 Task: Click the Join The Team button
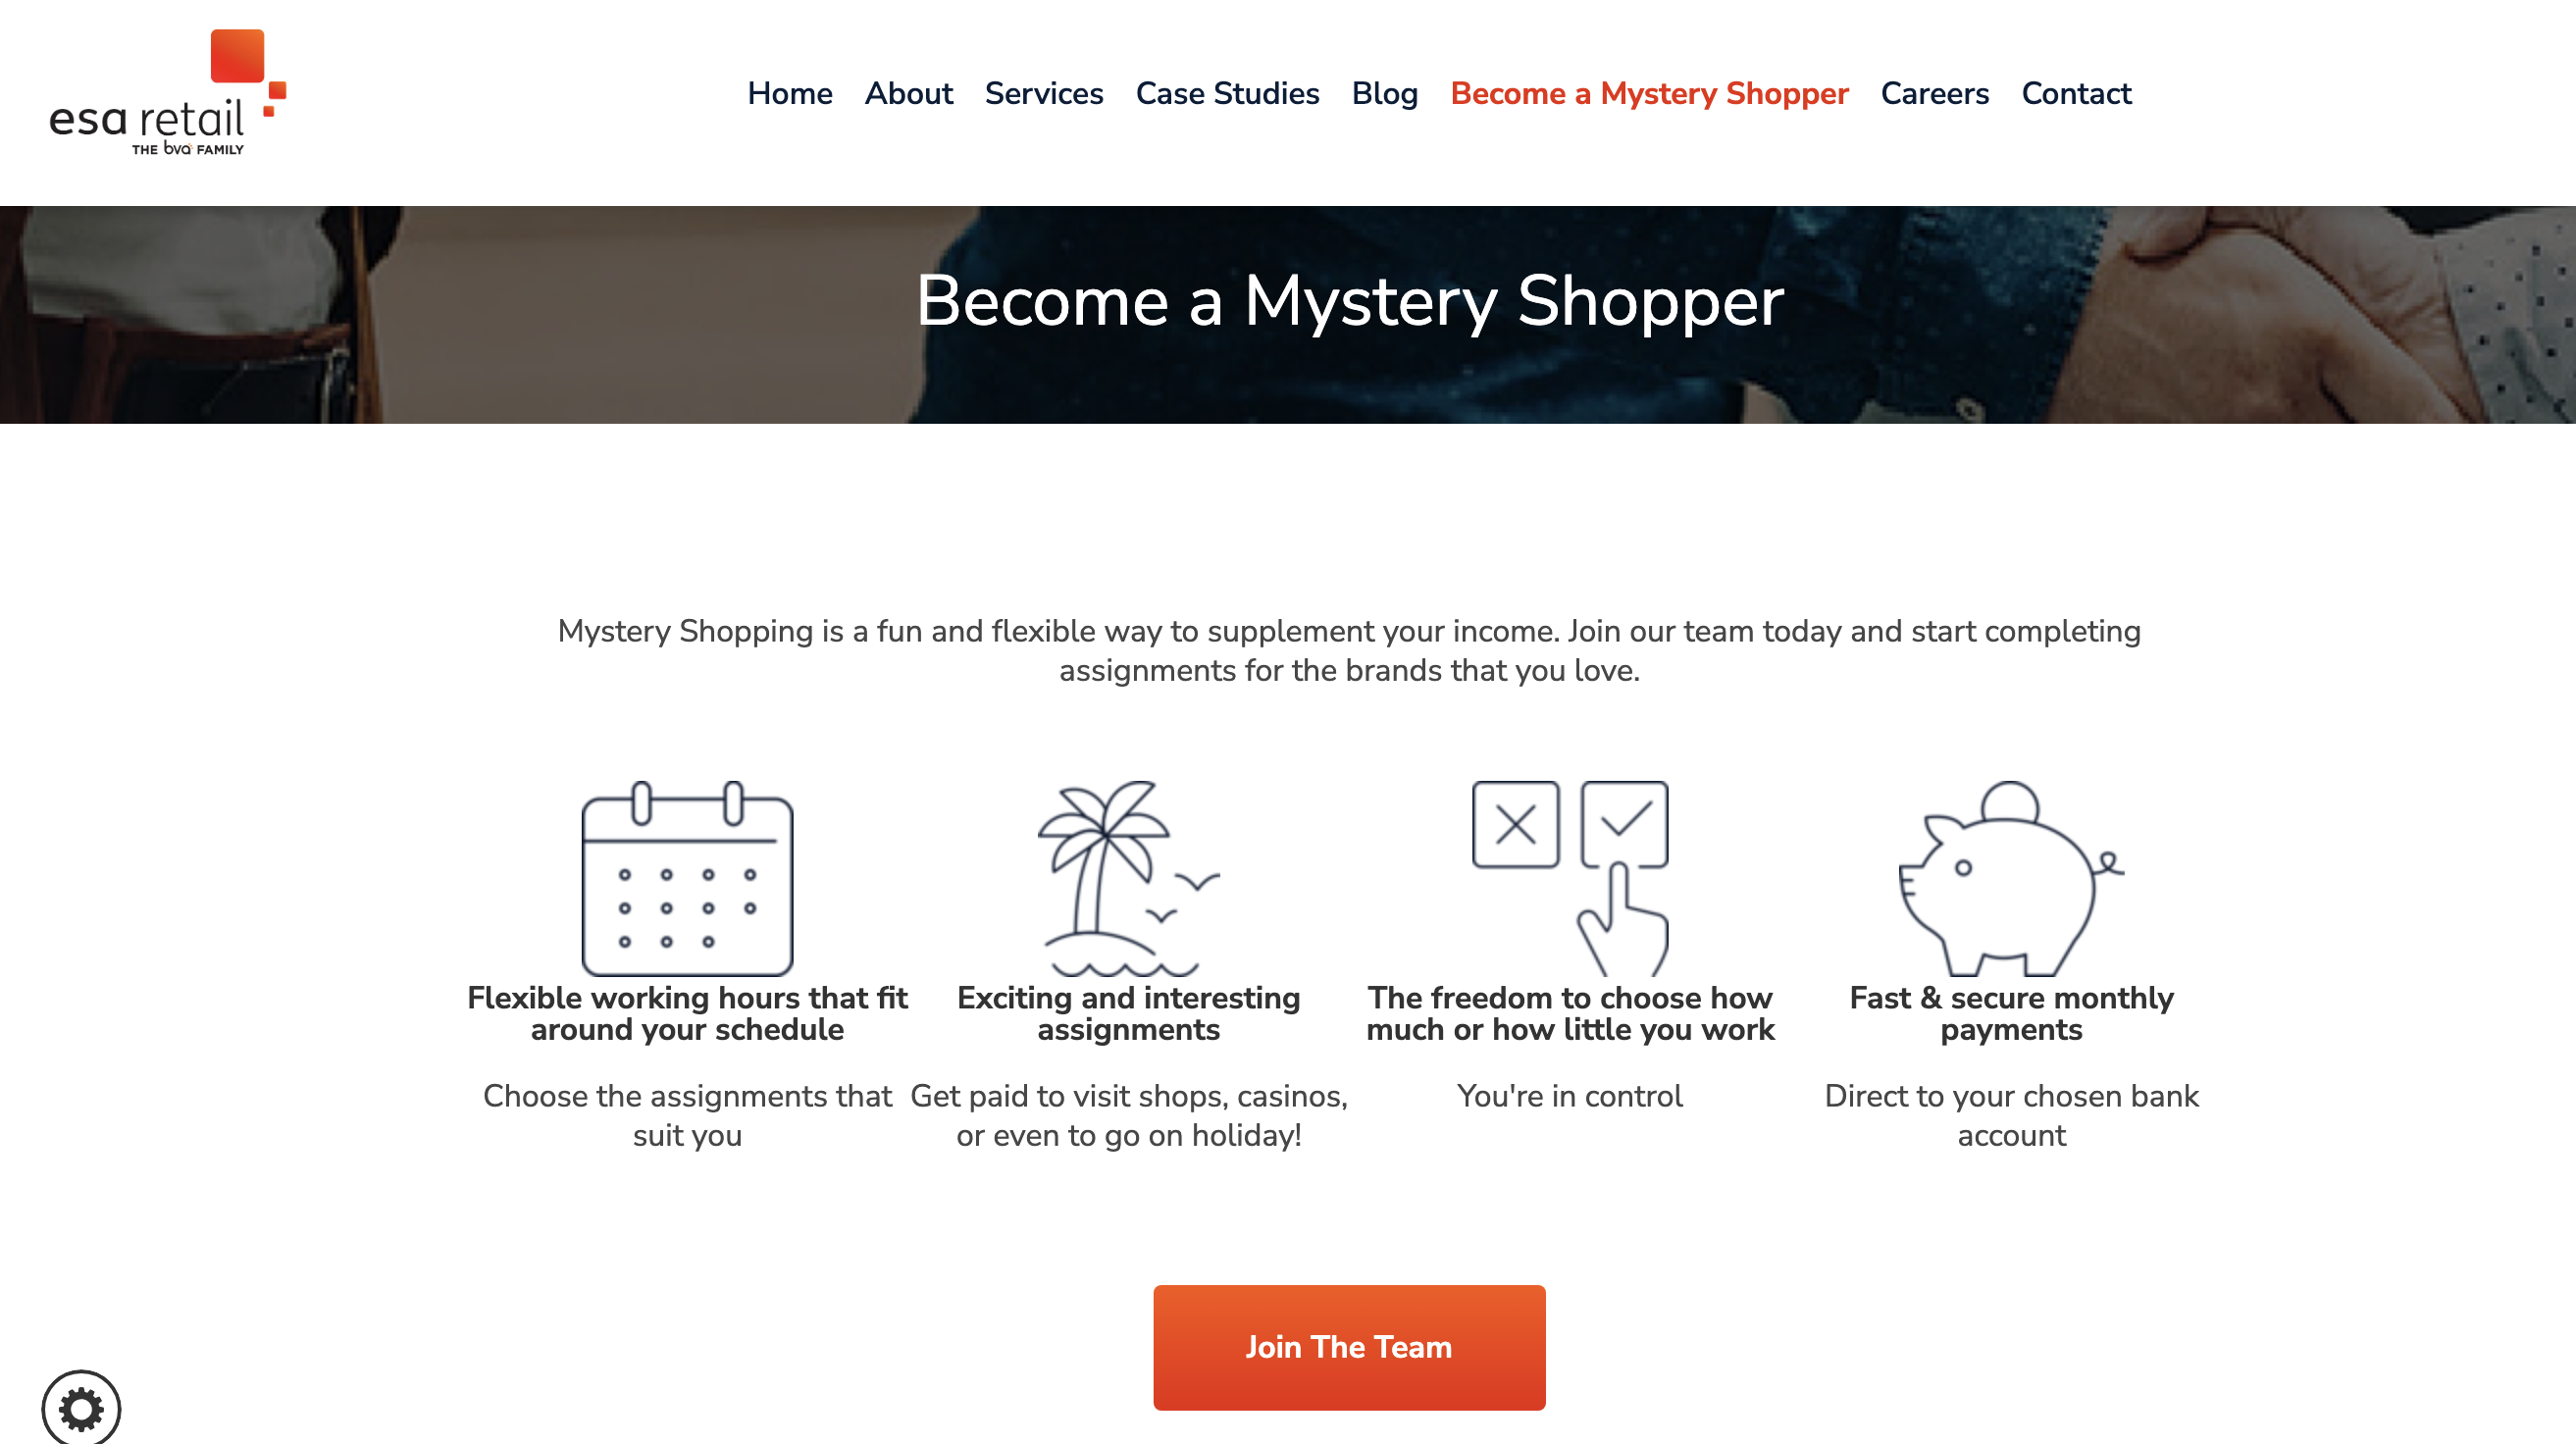[x=1350, y=1347]
